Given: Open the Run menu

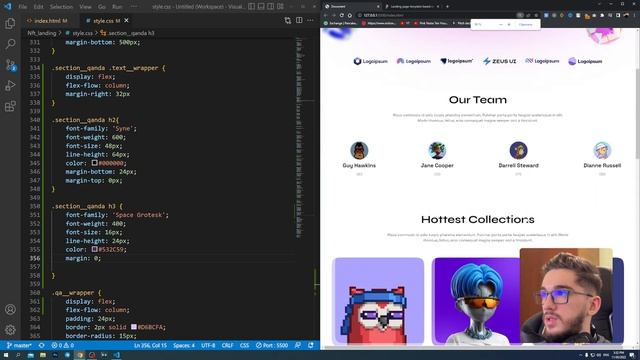Looking at the screenshot, I should point(117,7).
